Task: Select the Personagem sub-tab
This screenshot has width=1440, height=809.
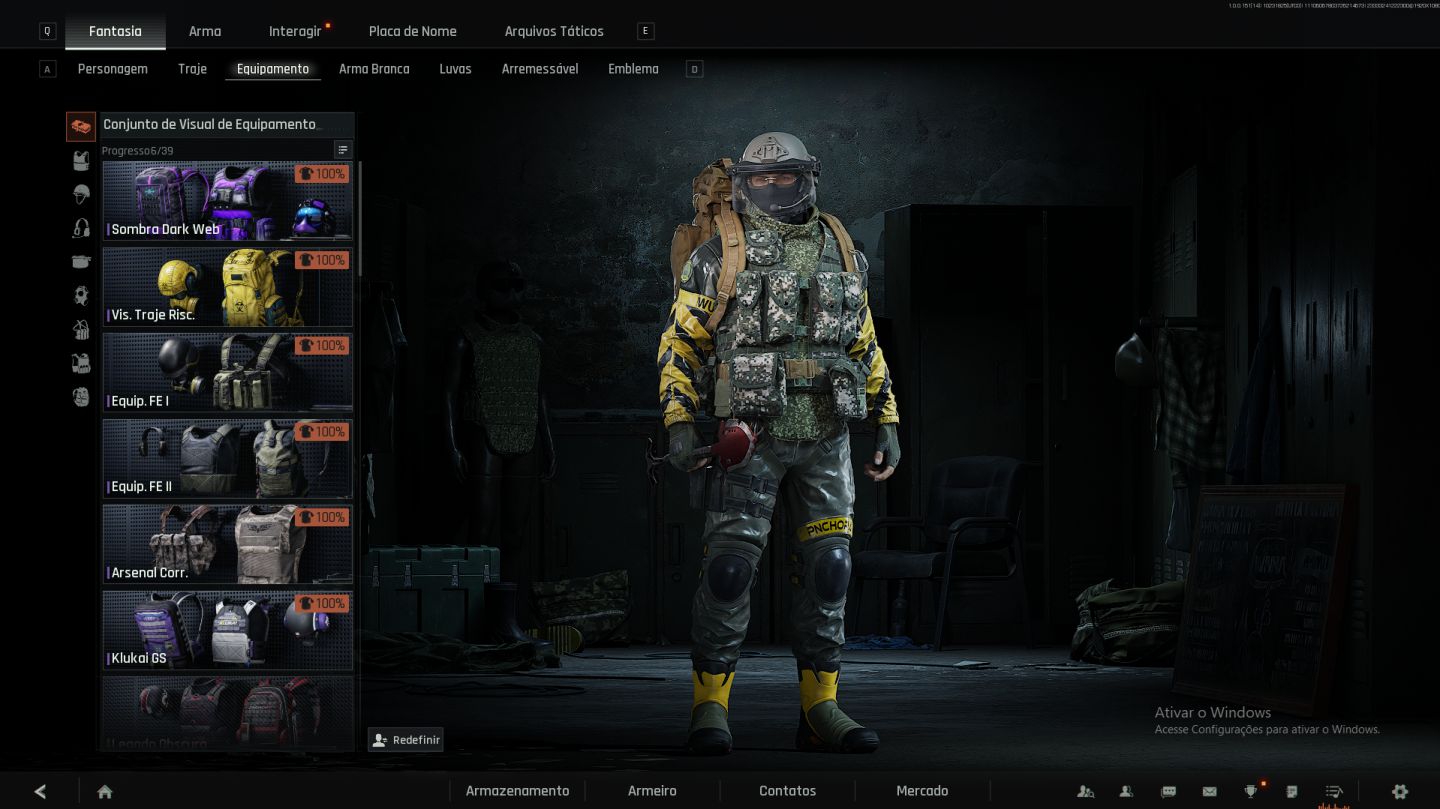Action: pyautogui.click(x=113, y=69)
